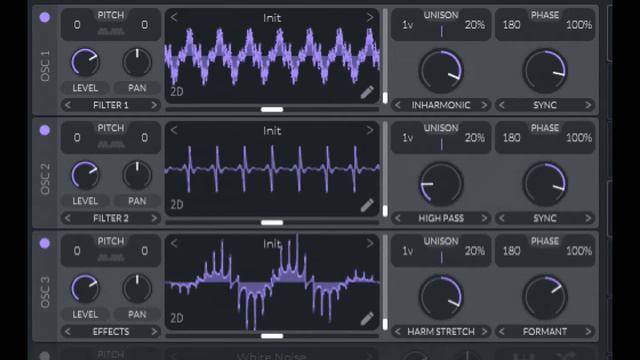The height and width of the screenshot is (360, 640).
Task: Open the OSC 1 wavetable pencil editor
Action: point(367,92)
